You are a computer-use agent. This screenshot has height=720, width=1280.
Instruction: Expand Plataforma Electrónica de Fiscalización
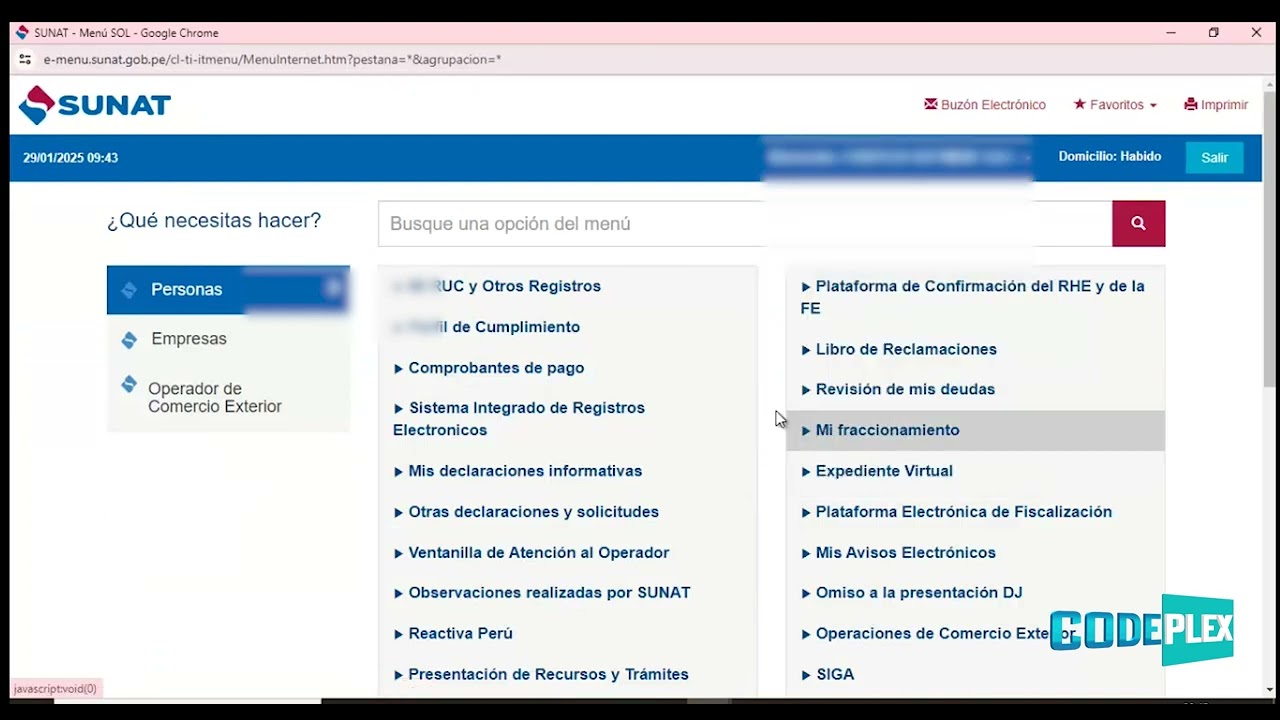(957, 512)
